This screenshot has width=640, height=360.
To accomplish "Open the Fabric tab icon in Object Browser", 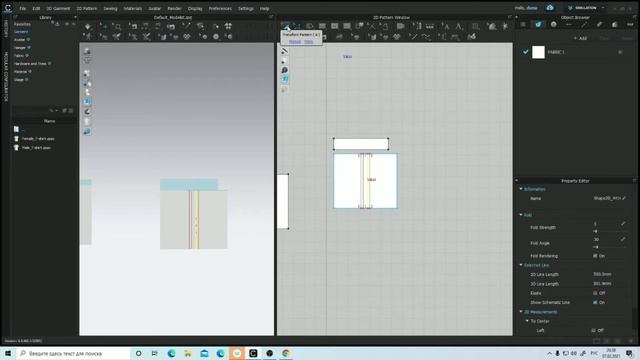I will tap(538, 24).
